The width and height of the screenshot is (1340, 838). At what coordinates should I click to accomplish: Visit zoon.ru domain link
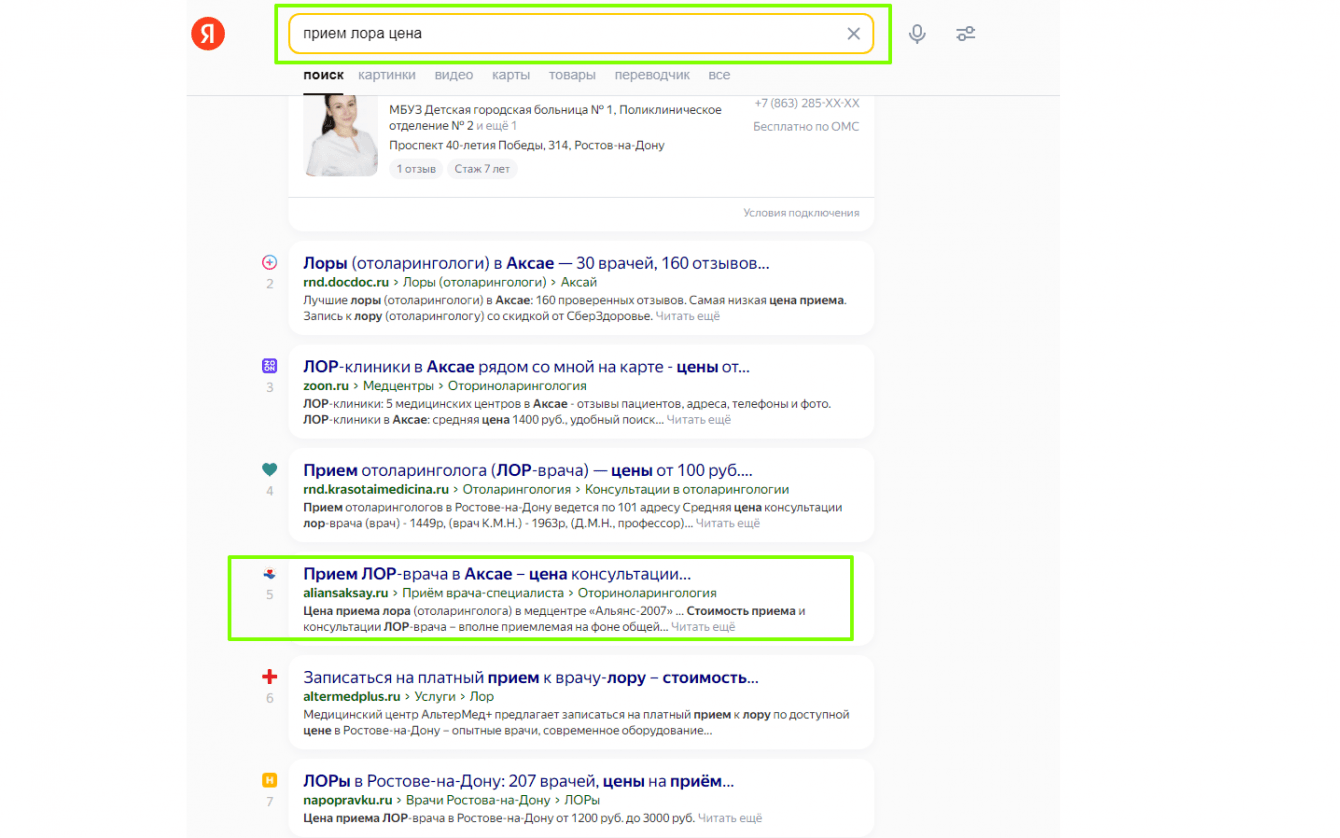click(x=326, y=385)
